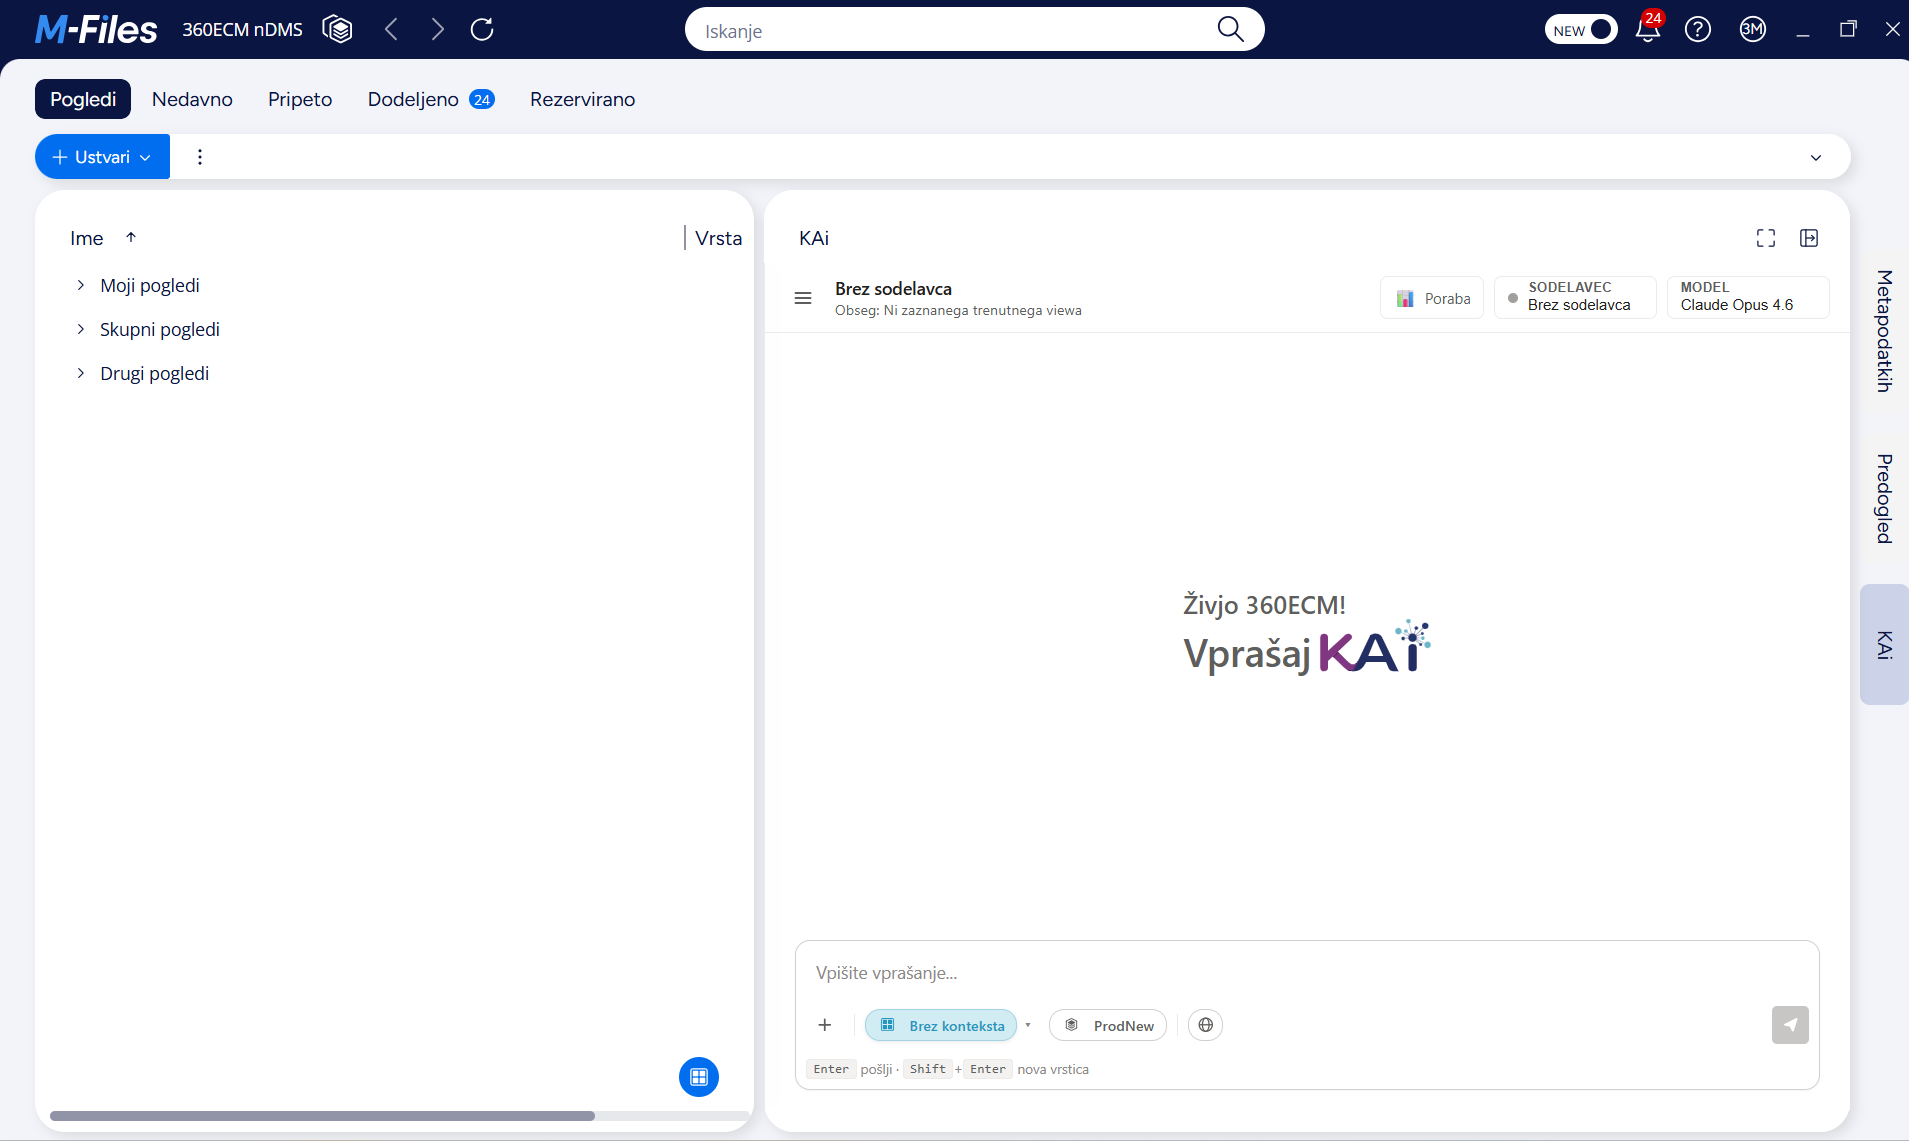Image resolution: width=1909 pixels, height=1141 pixels.
Task: Expand the toolbar chevron at far right
Action: [x=1816, y=157]
